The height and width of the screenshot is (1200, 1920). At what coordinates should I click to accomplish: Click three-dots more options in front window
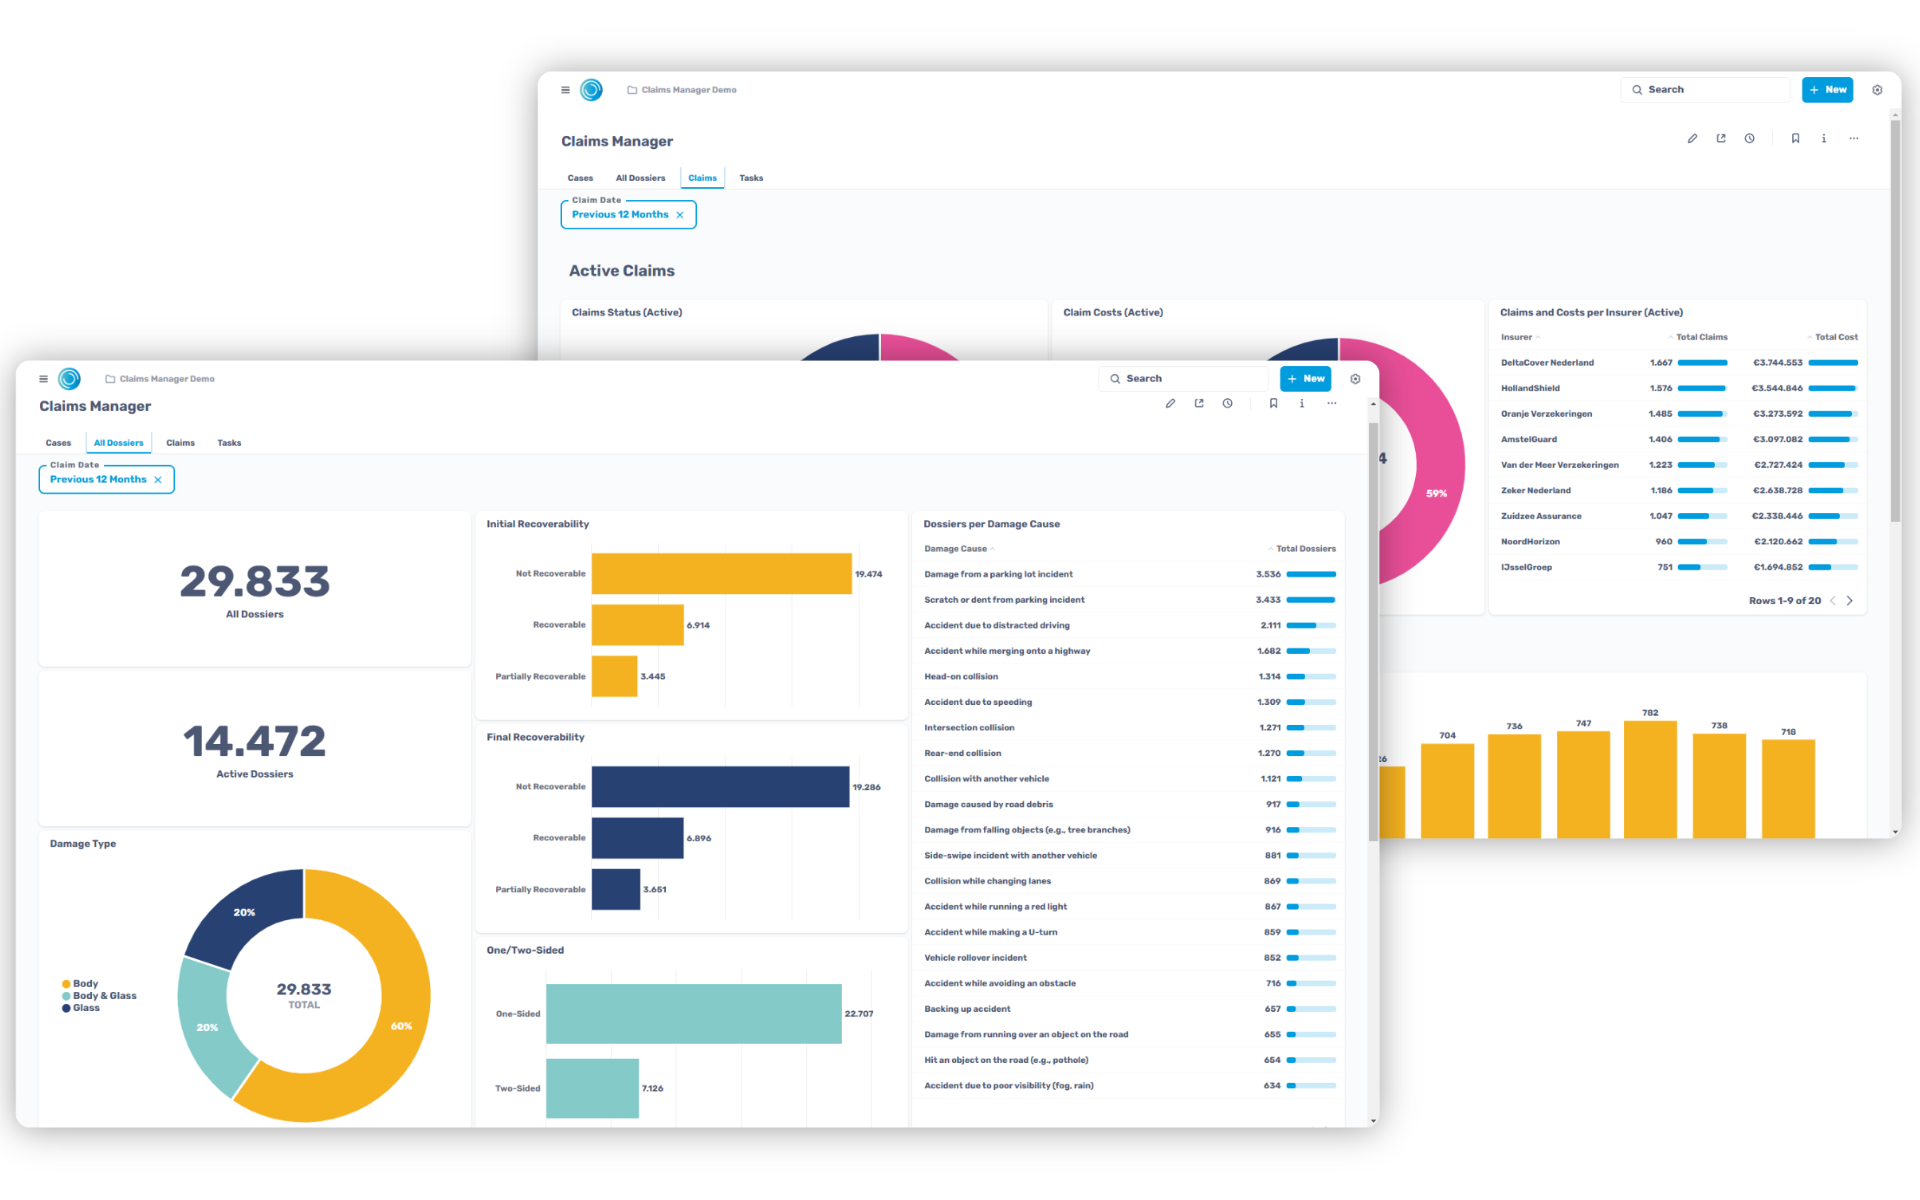[x=1331, y=404]
